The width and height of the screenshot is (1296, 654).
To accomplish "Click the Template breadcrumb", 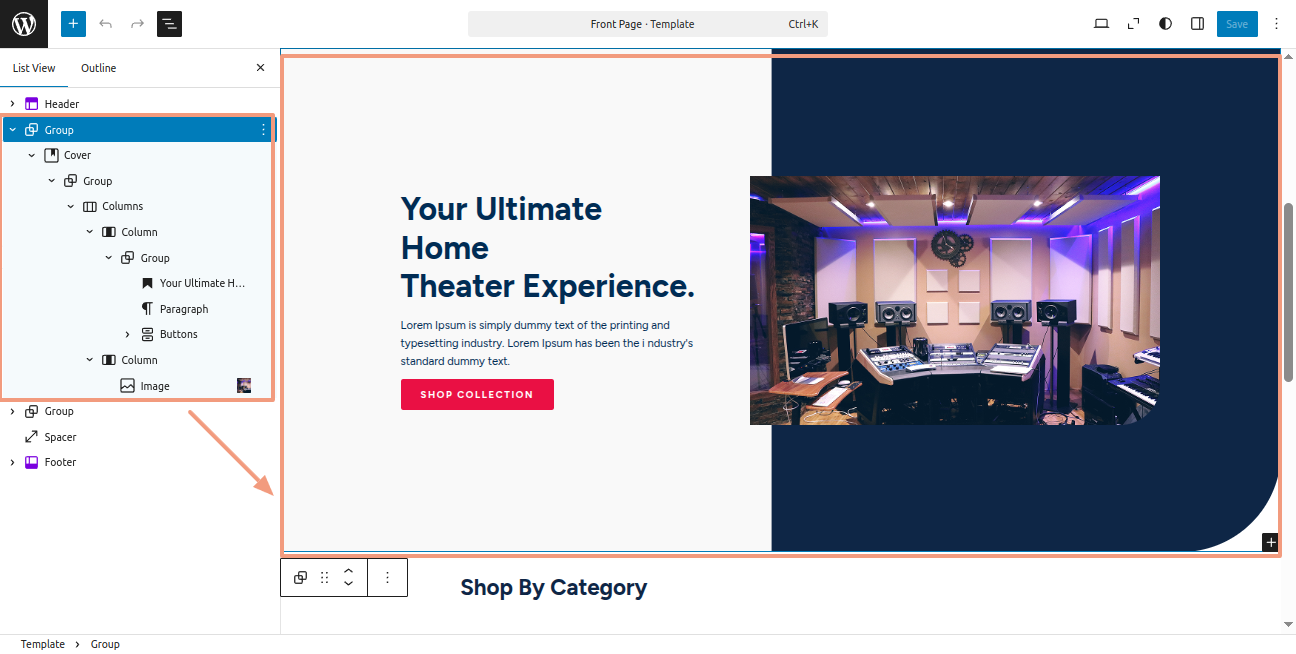I will 43,644.
